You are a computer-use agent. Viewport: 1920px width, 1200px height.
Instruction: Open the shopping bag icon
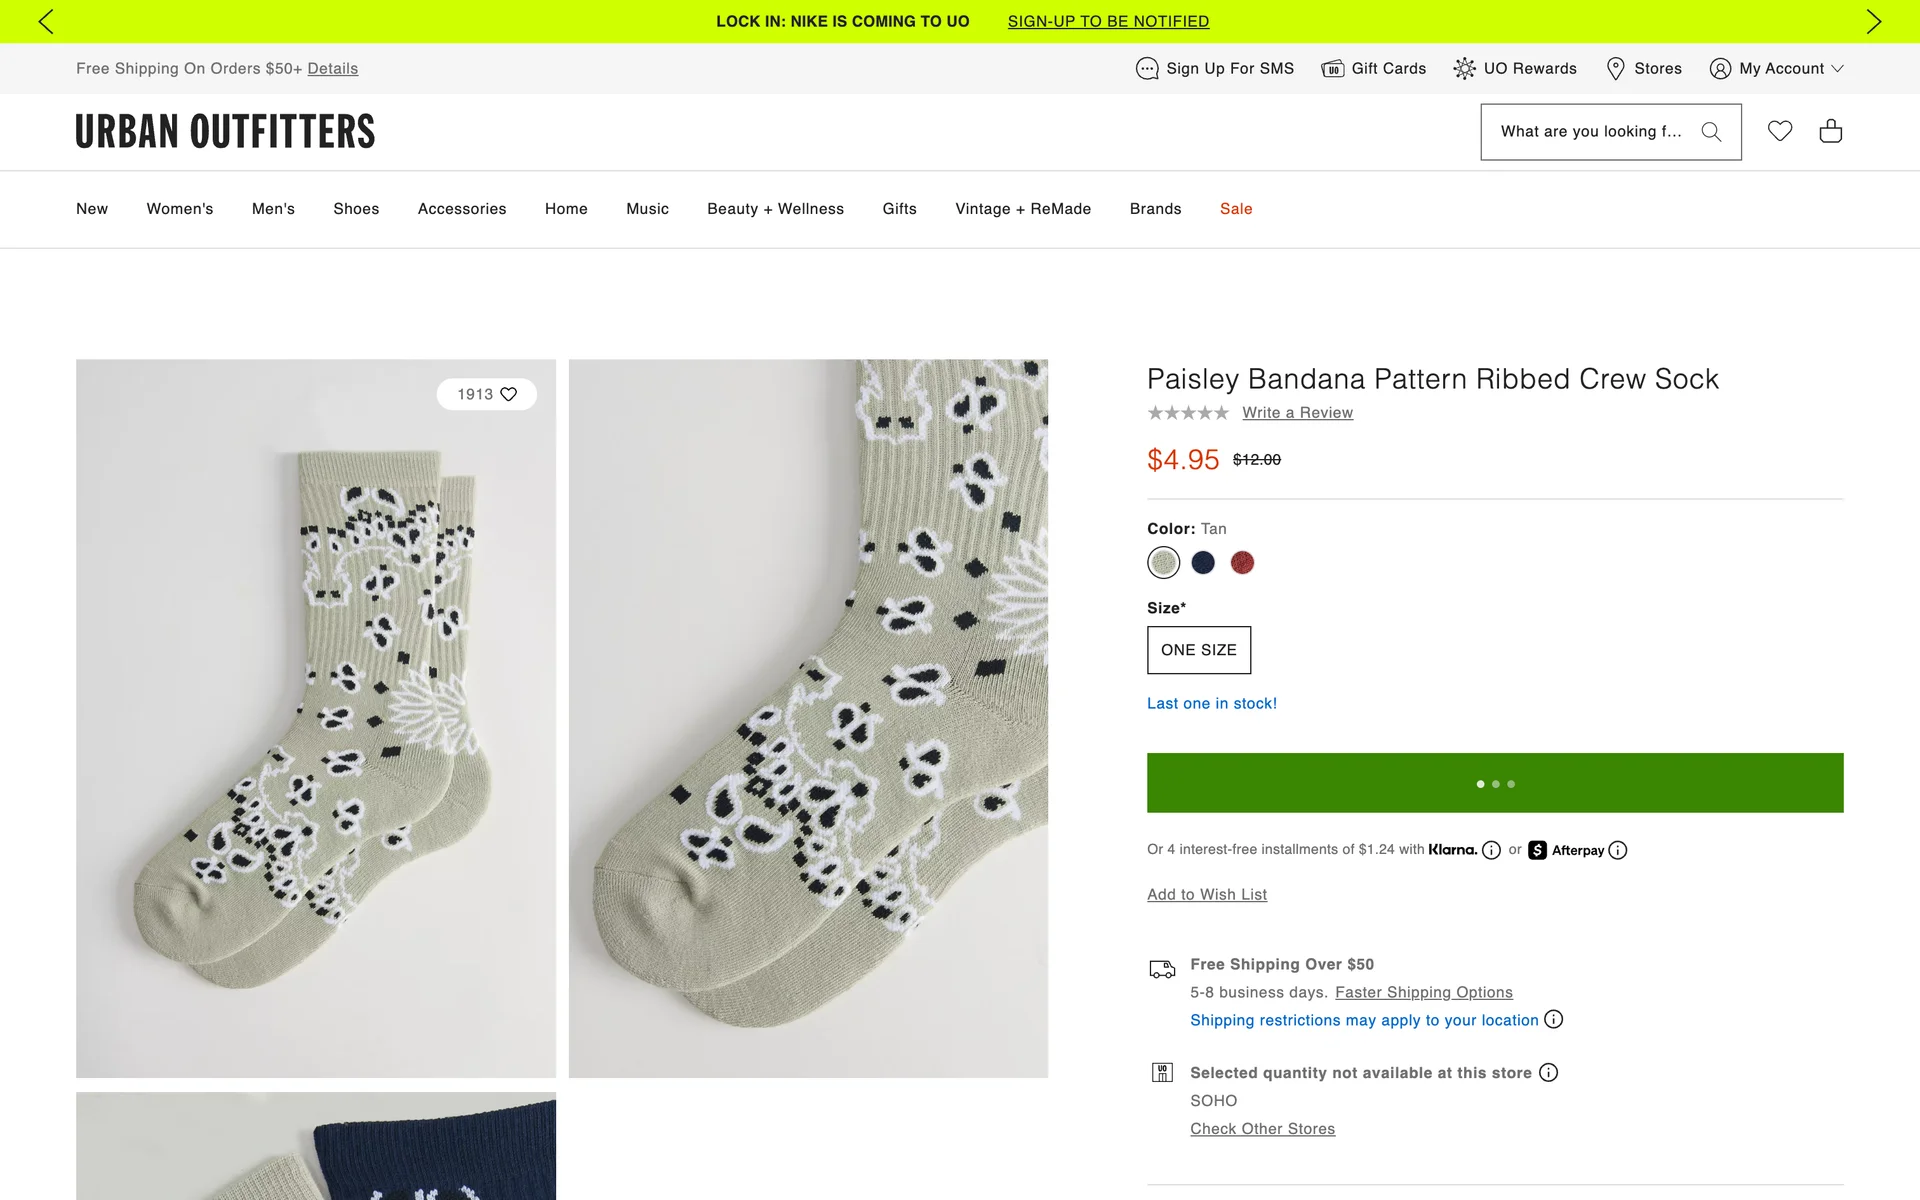click(1831, 131)
